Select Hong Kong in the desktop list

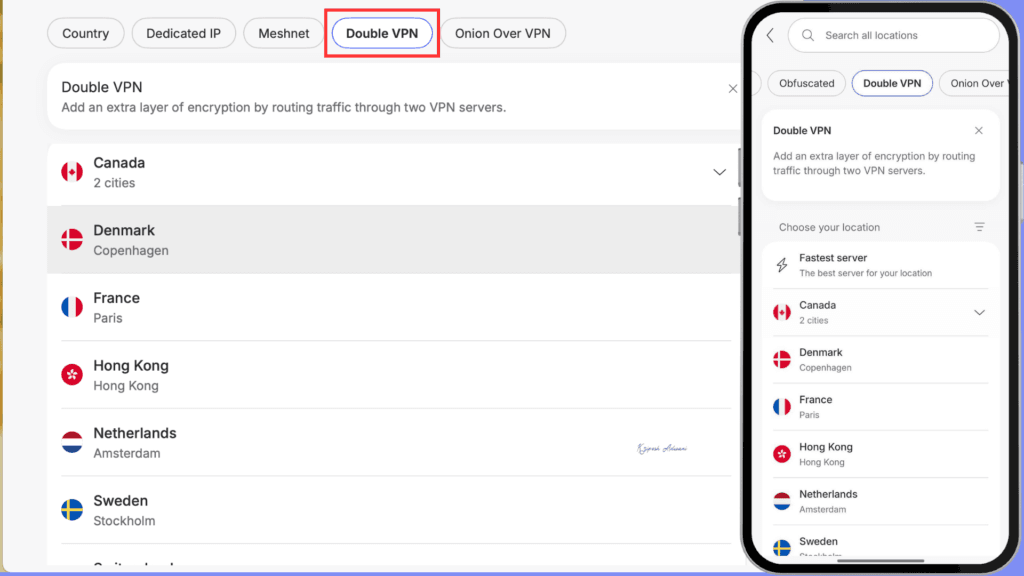point(392,375)
